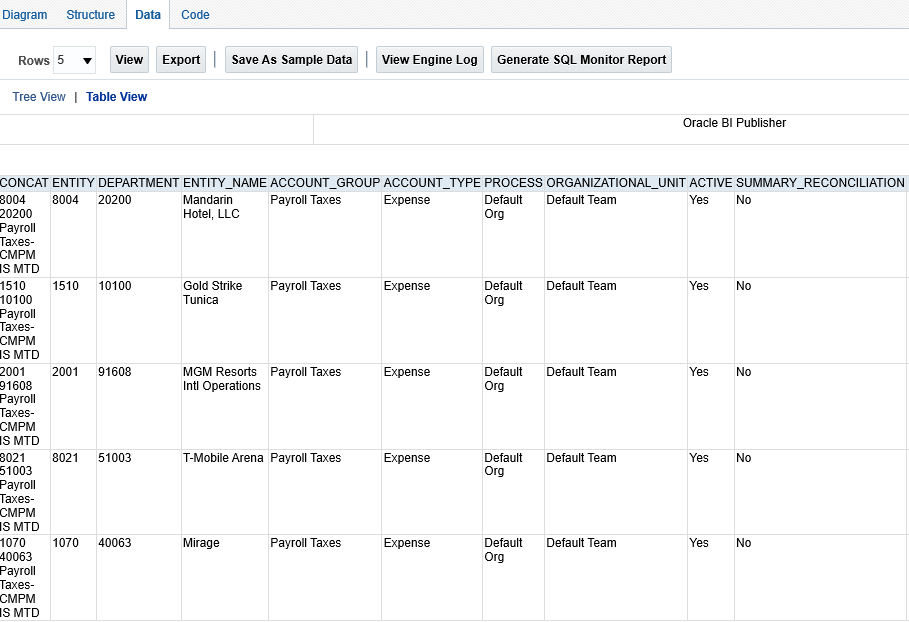909x622 pixels.
Task: Click the T-Mobile Arena entity cell
Action: 223,458
